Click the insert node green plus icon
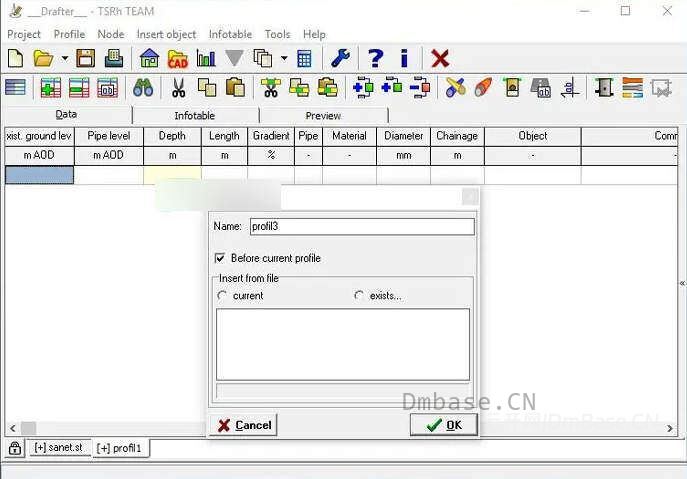 pos(363,87)
